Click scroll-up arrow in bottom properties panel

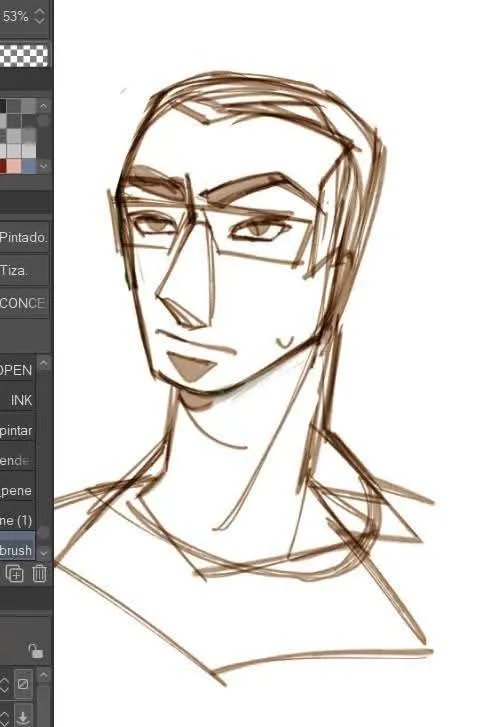click(43, 676)
